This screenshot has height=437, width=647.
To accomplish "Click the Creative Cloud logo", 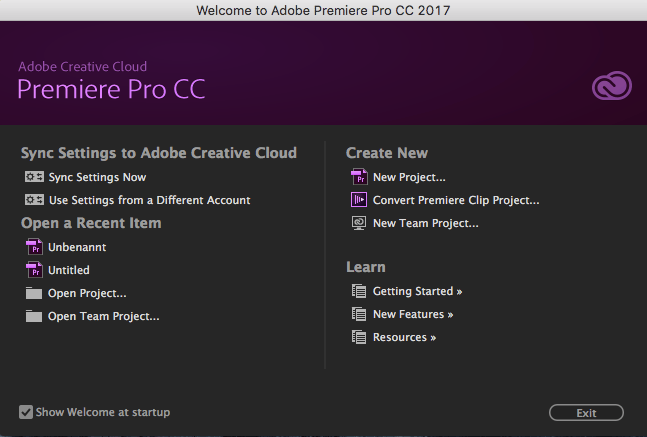I will [611, 88].
